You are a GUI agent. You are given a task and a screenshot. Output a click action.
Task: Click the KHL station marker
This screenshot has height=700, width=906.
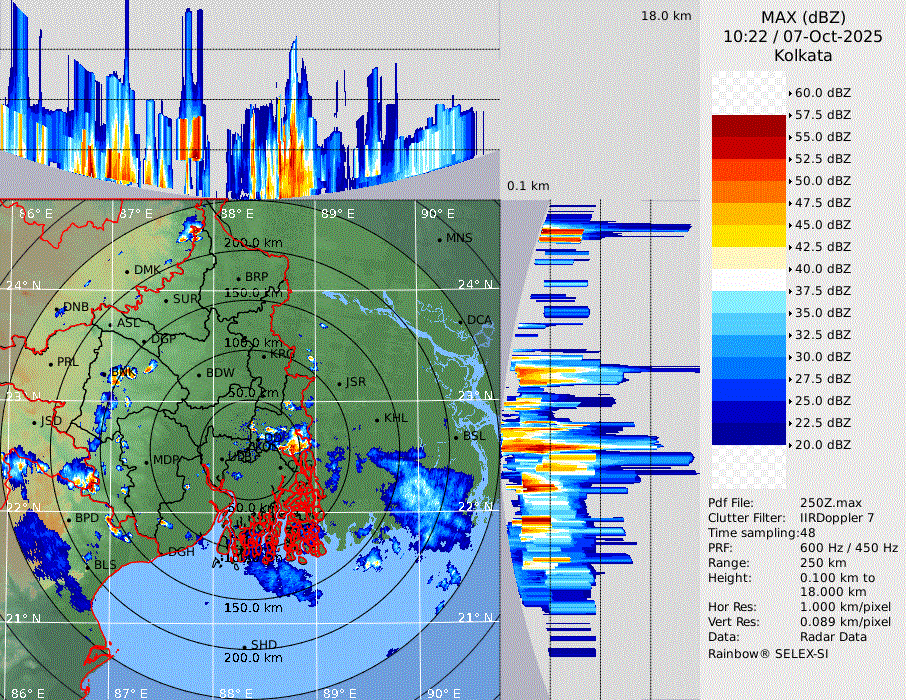point(377,419)
